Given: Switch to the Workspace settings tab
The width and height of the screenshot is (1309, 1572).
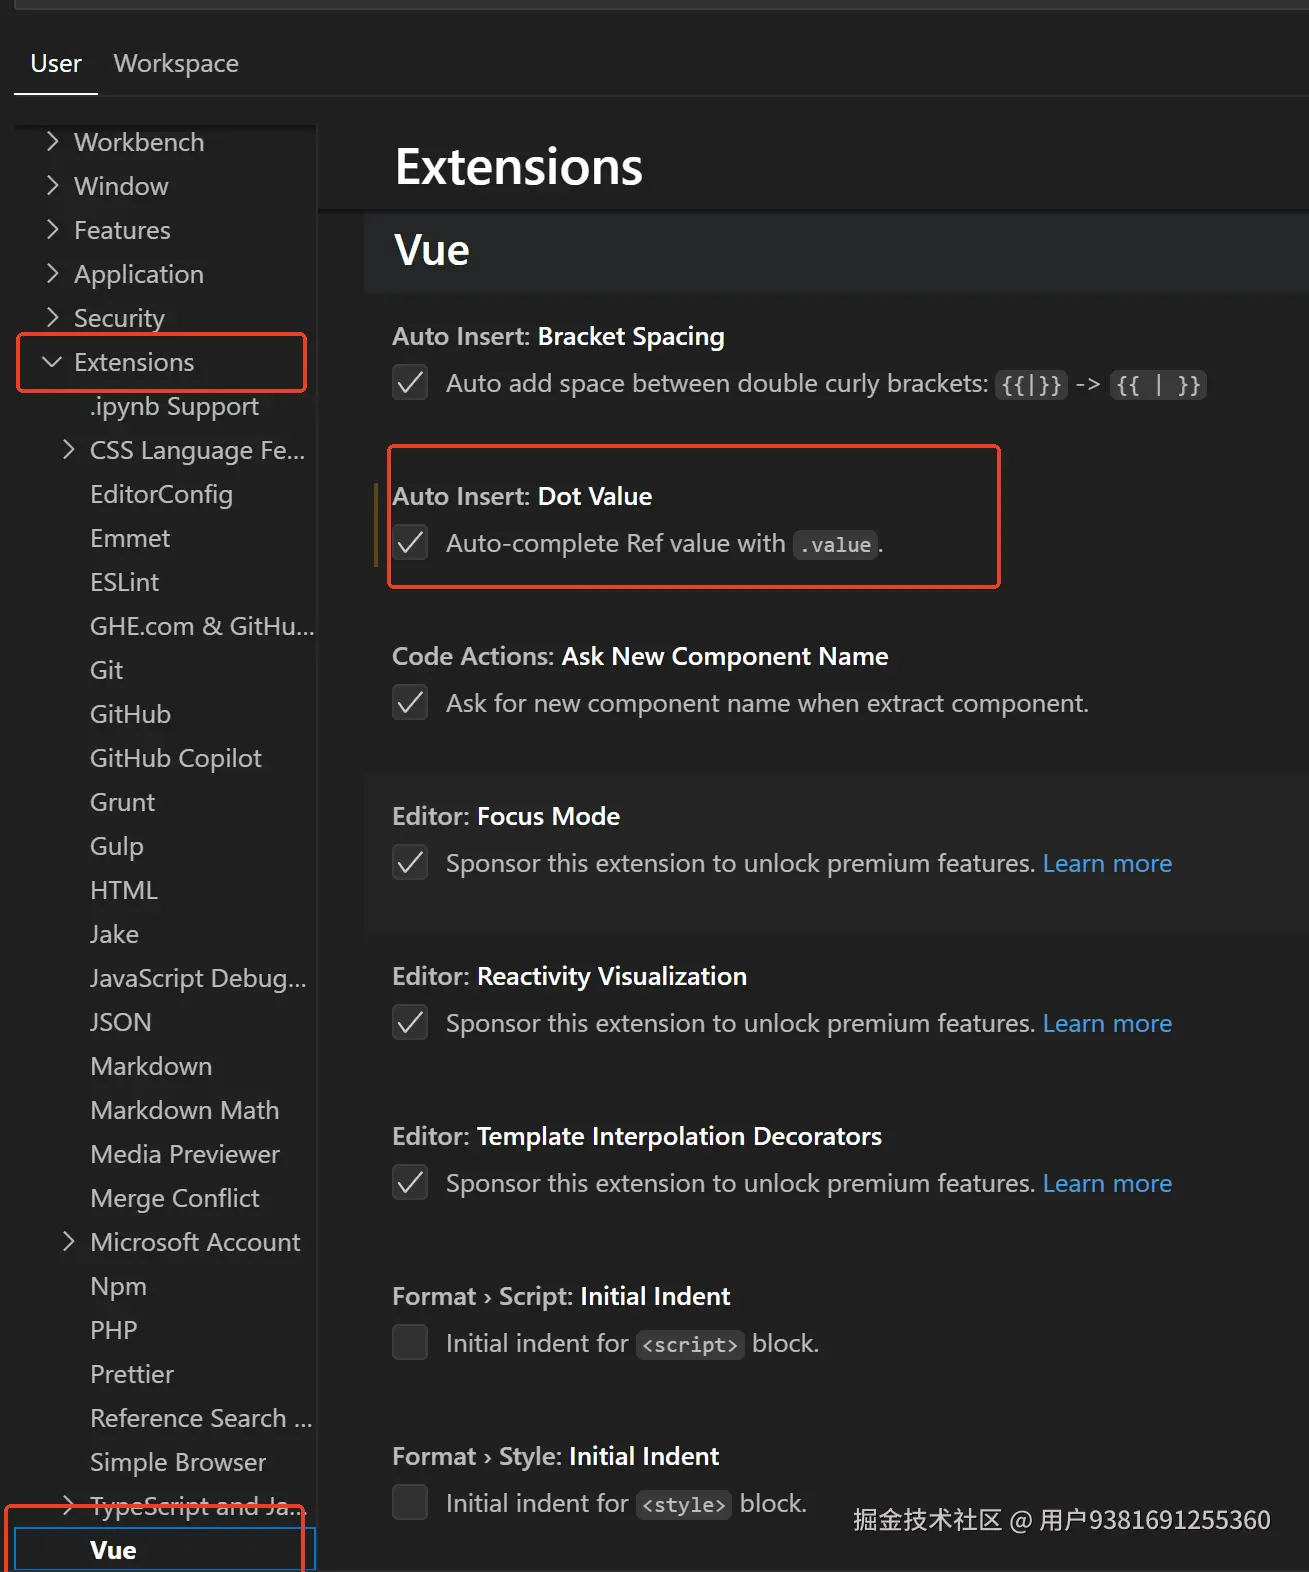Looking at the screenshot, I should click(176, 64).
